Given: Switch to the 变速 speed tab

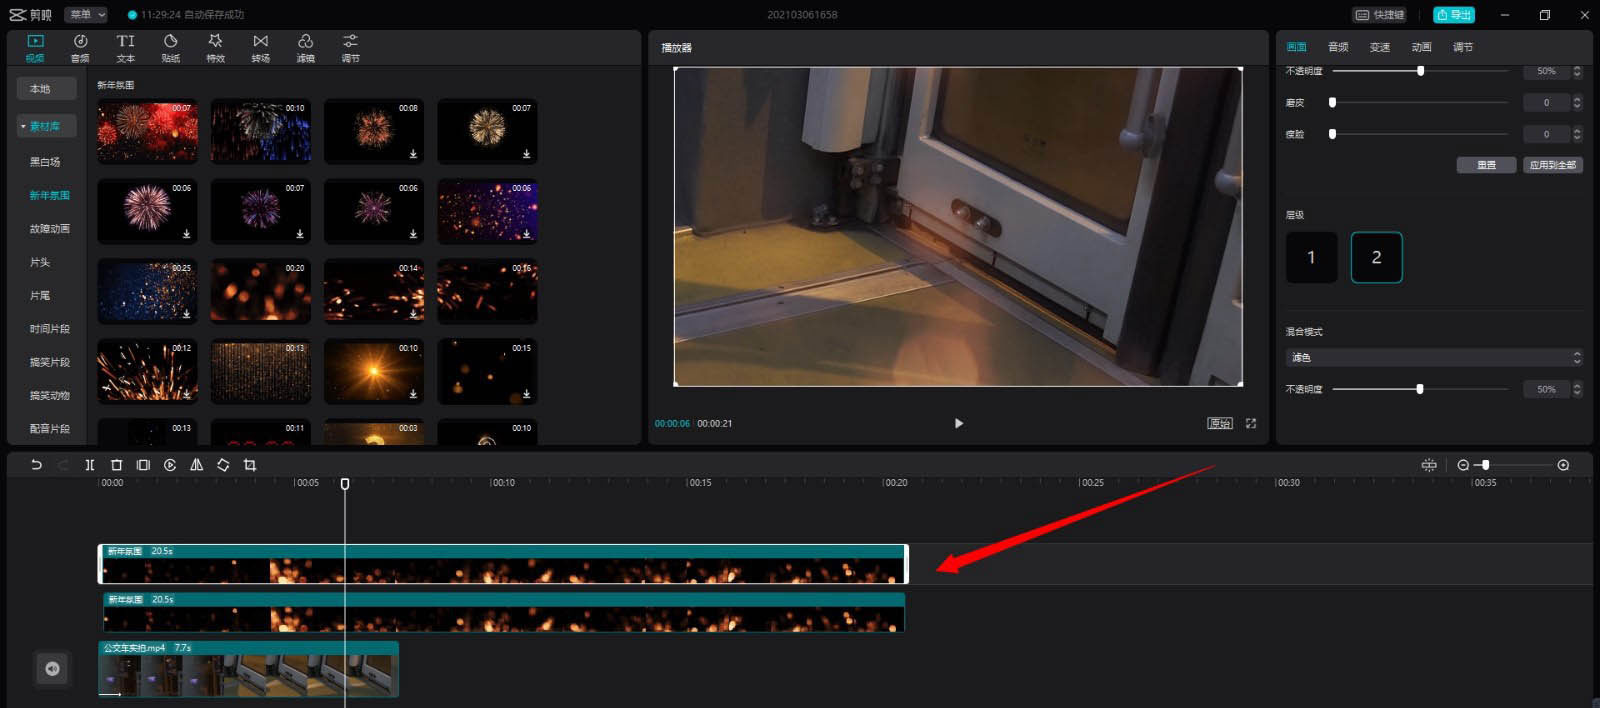Looking at the screenshot, I should (1380, 47).
